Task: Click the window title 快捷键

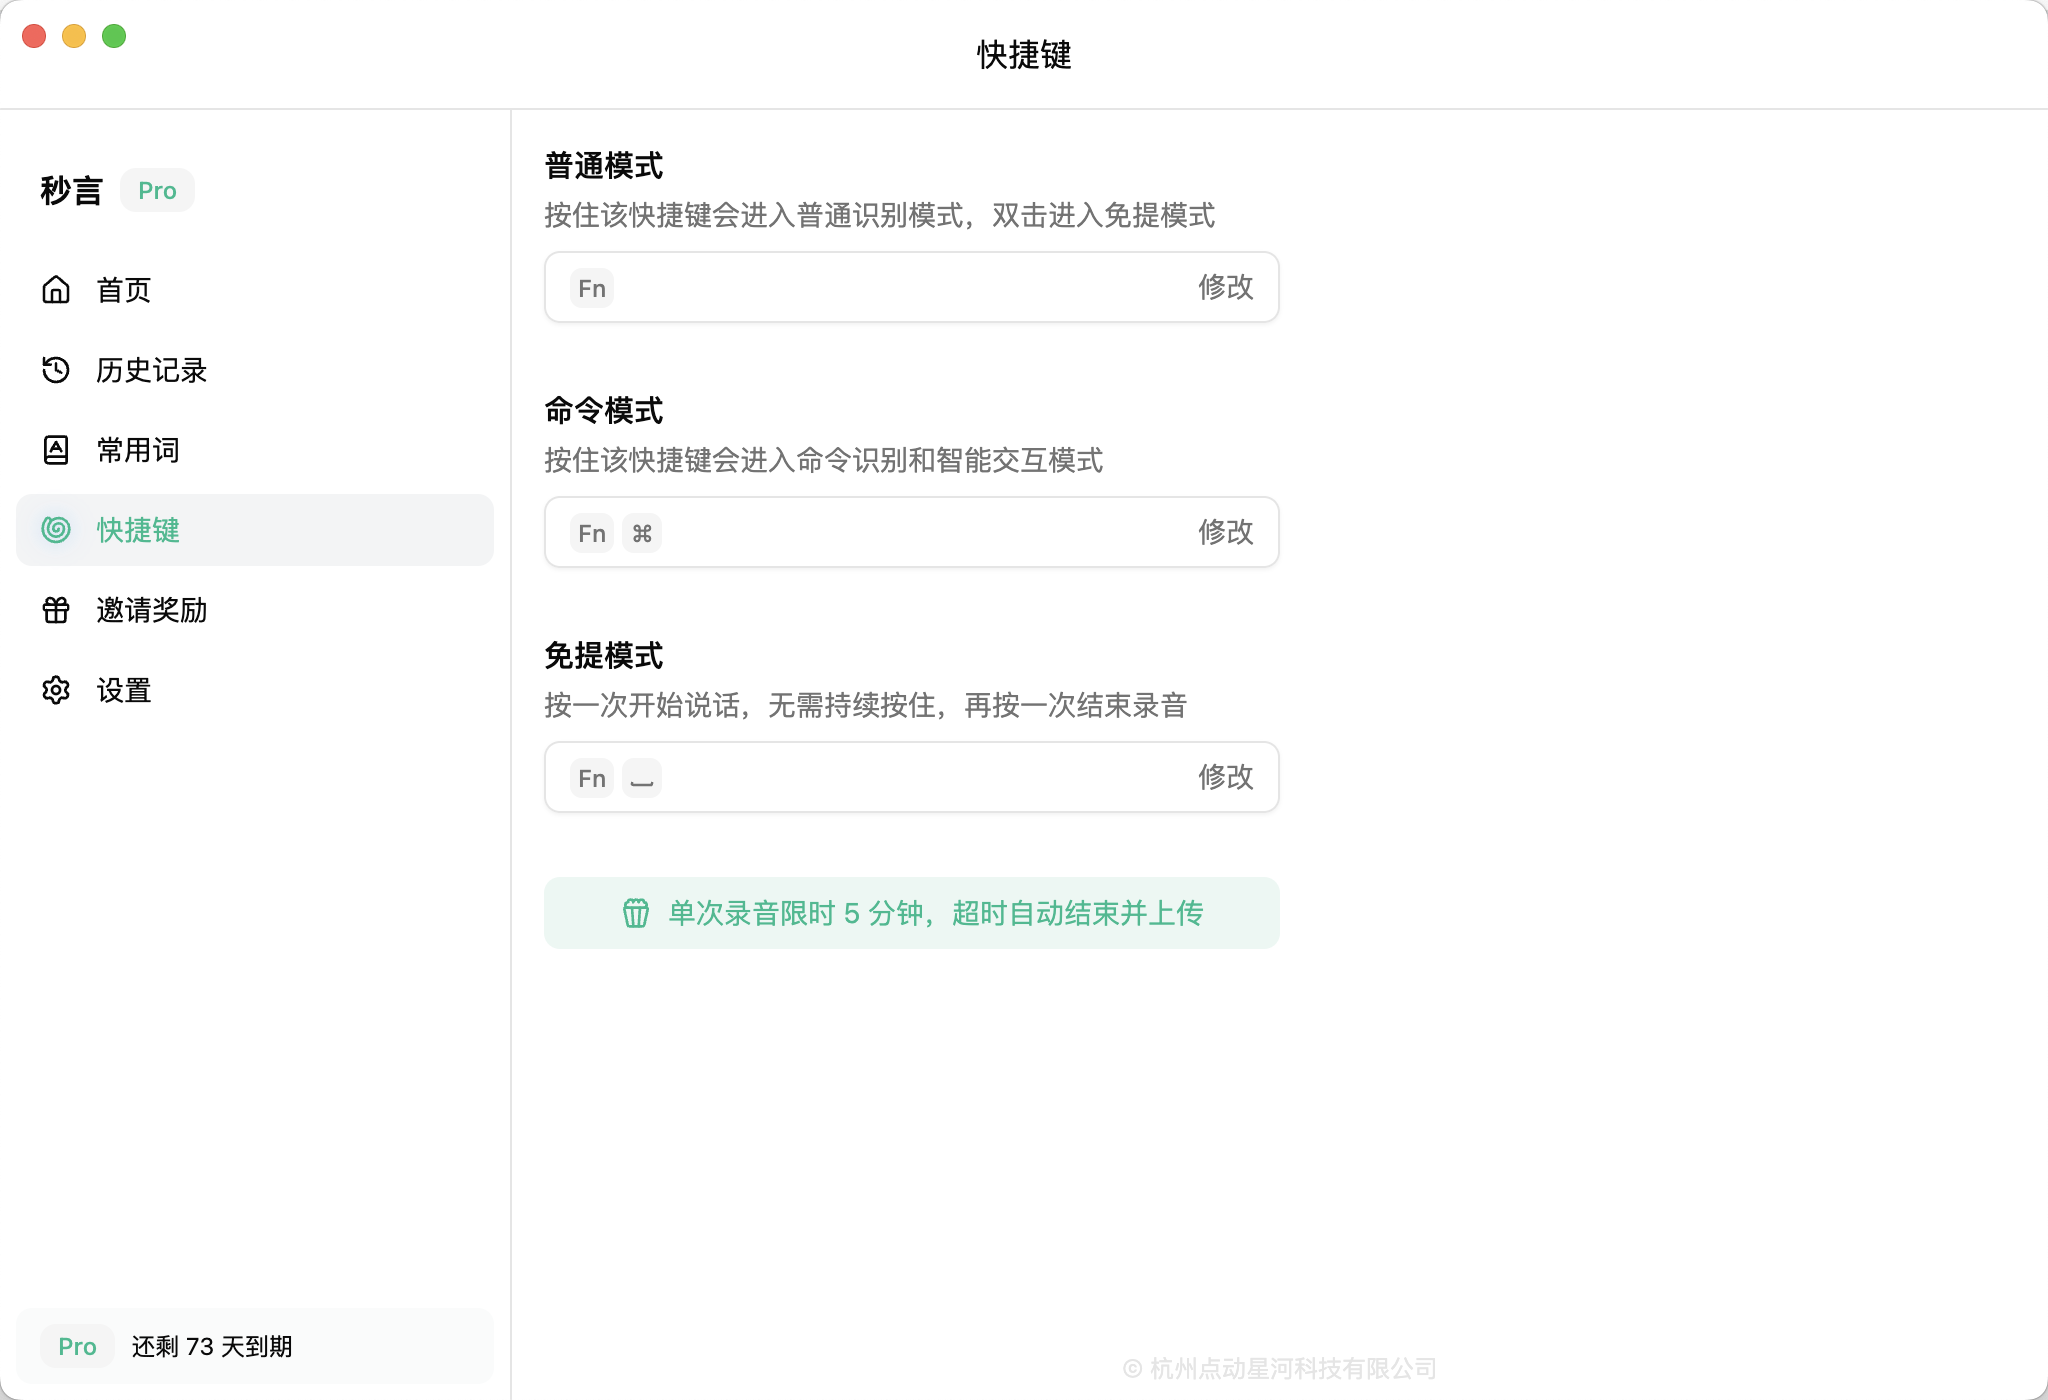Action: pos(1024,54)
